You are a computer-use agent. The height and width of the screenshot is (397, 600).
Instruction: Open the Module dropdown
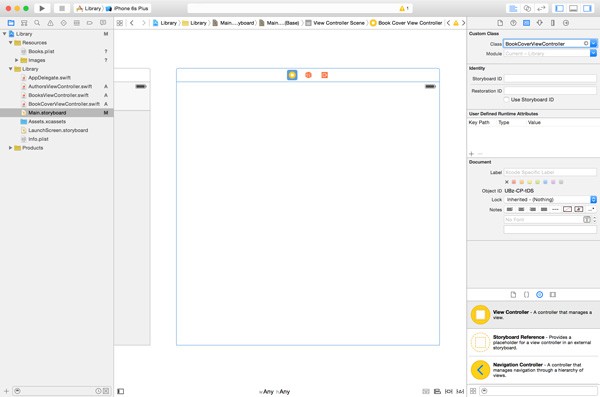coord(593,54)
